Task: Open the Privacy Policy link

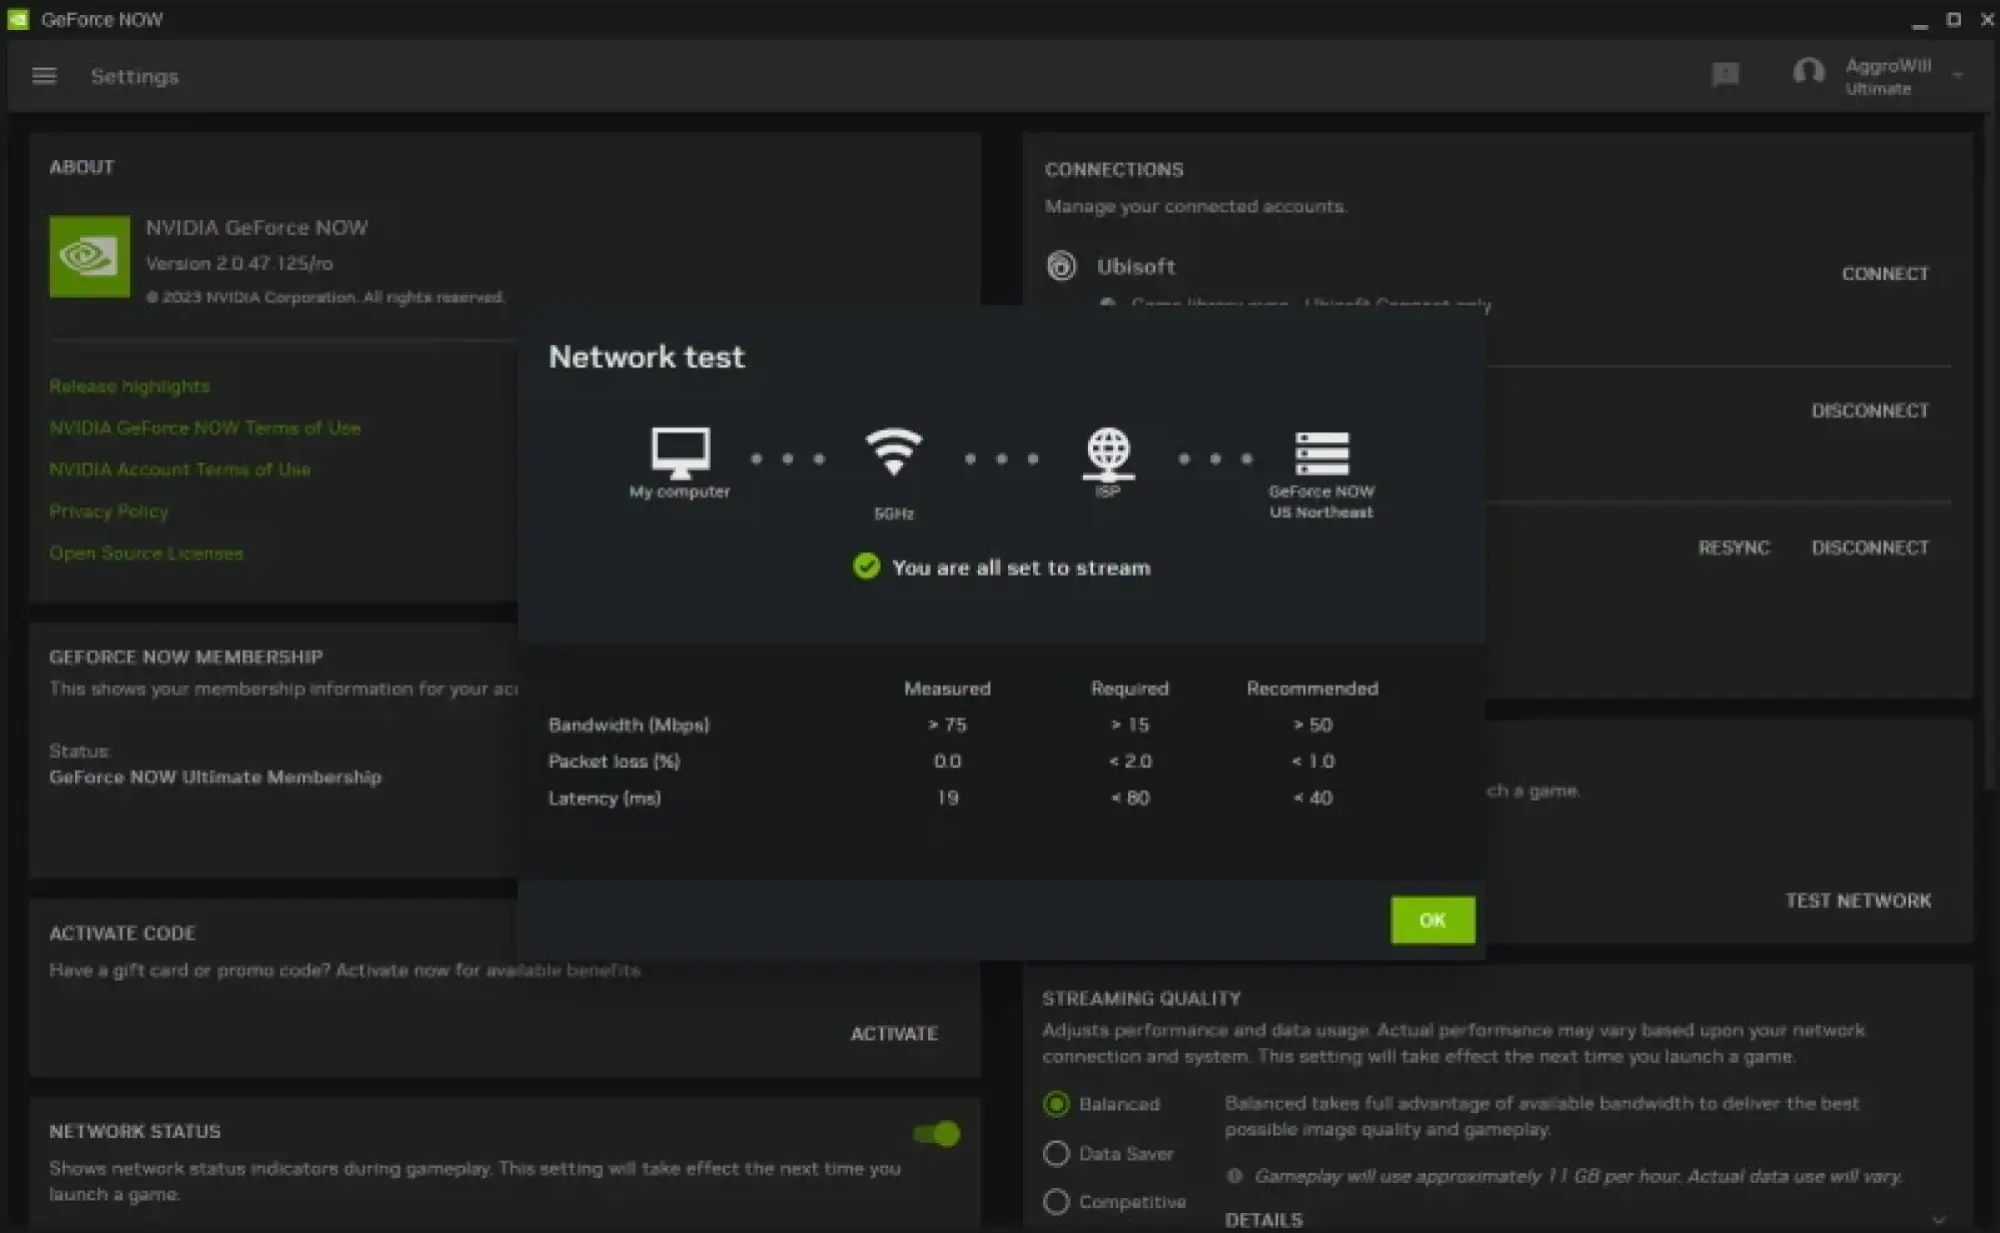Action: 109,511
